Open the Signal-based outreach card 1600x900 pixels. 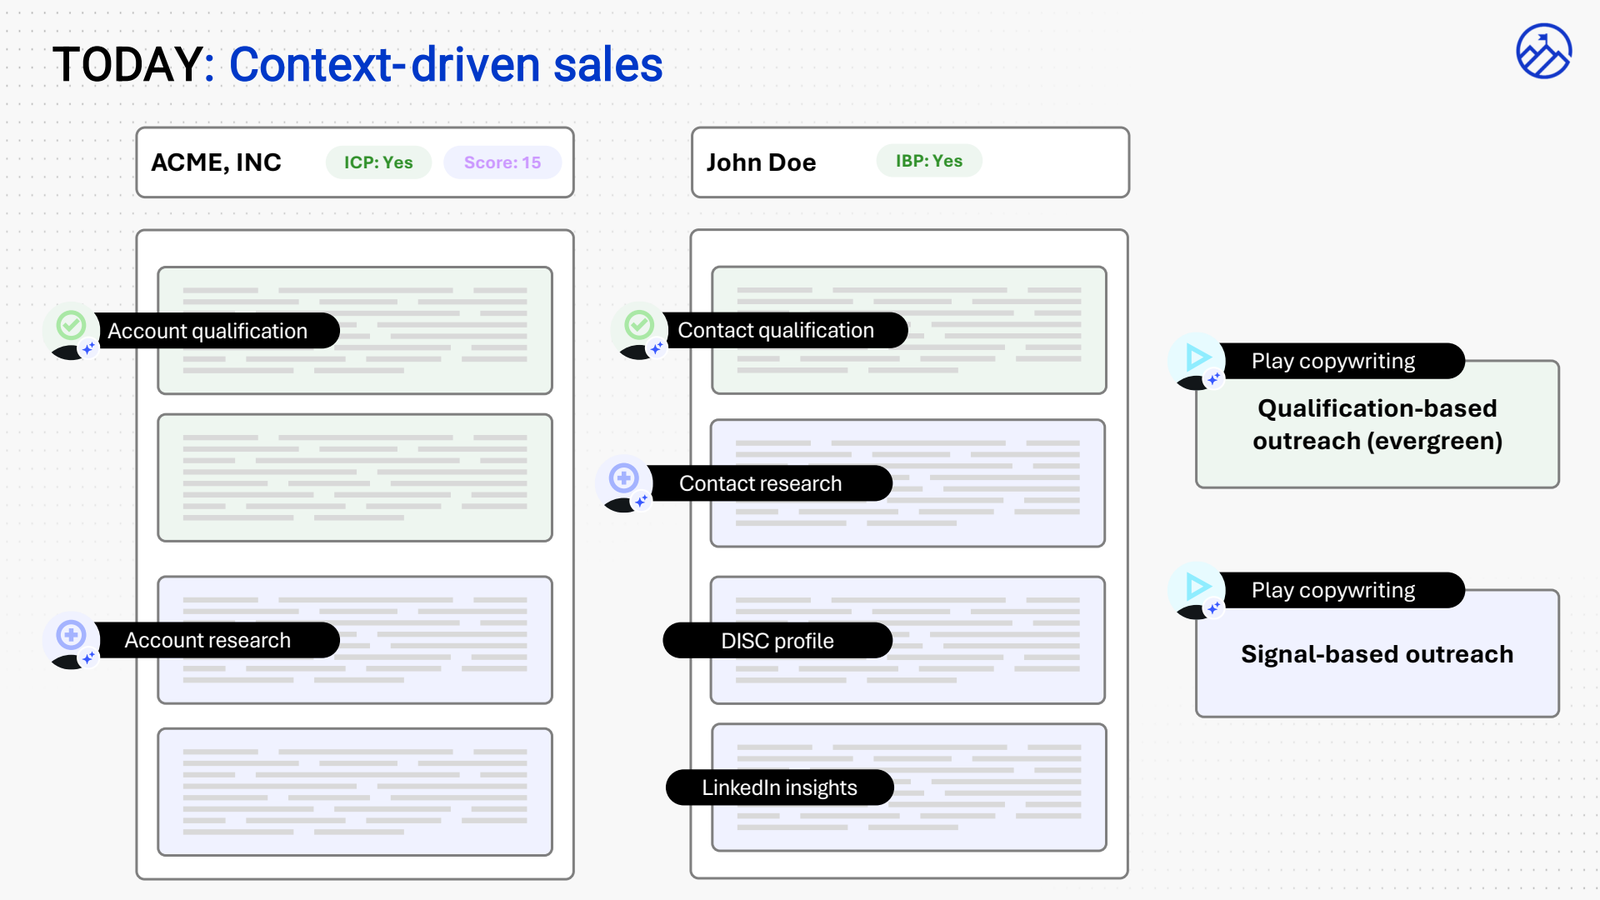tap(1377, 653)
